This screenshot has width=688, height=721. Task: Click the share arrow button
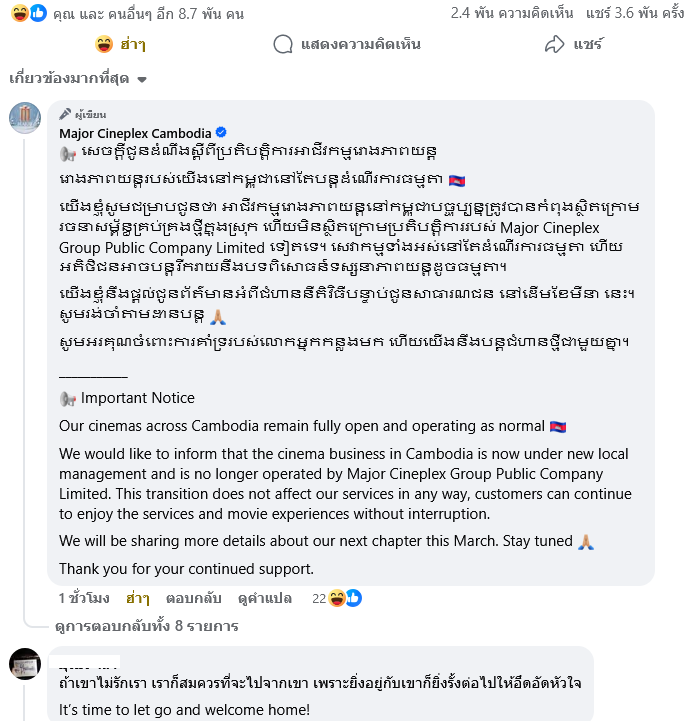(574, 44)
